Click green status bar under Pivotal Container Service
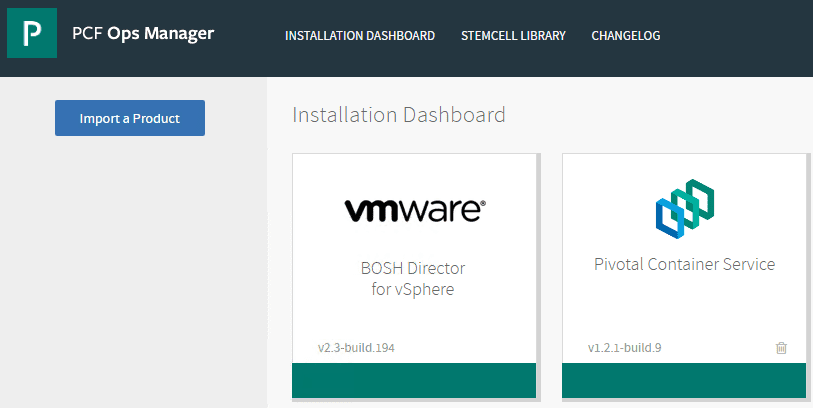The height and width of the screenshot is (408, 813). 685,380
